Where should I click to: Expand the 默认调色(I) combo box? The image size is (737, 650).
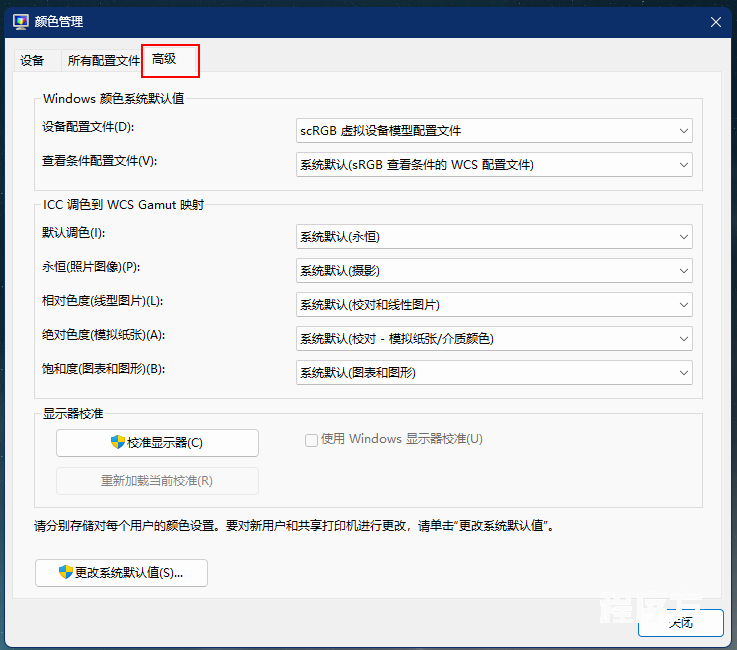coord(494,236)
